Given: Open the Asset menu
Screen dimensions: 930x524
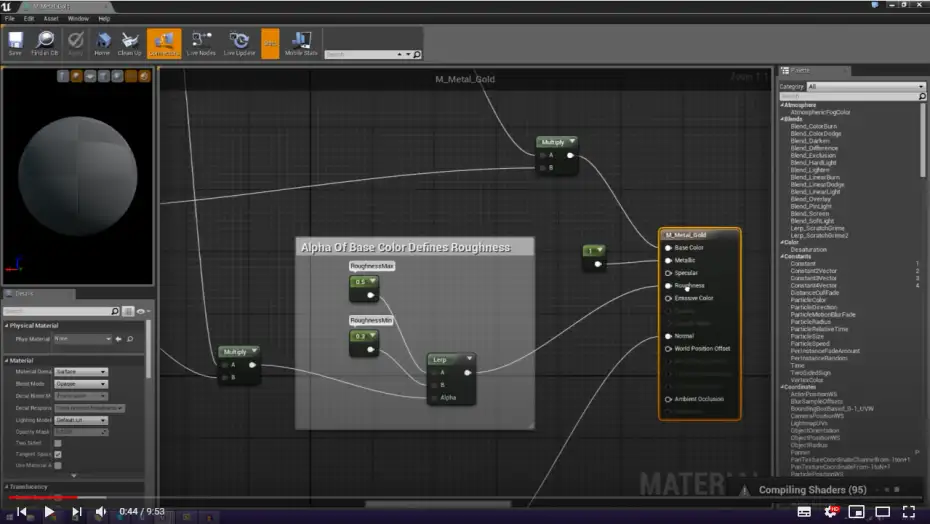Looking at the screenshot, I should point(51,18).
